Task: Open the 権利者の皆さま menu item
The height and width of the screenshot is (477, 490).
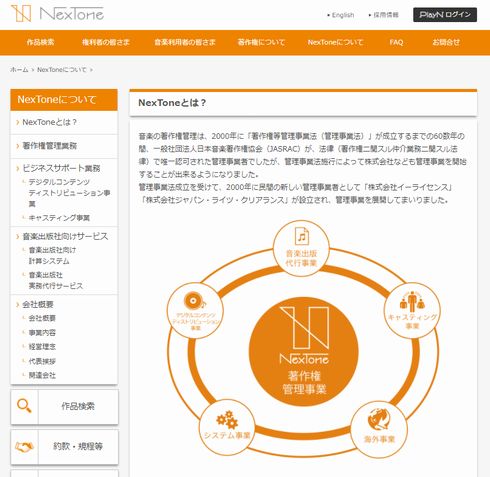Action: click(x=106, y=42)
